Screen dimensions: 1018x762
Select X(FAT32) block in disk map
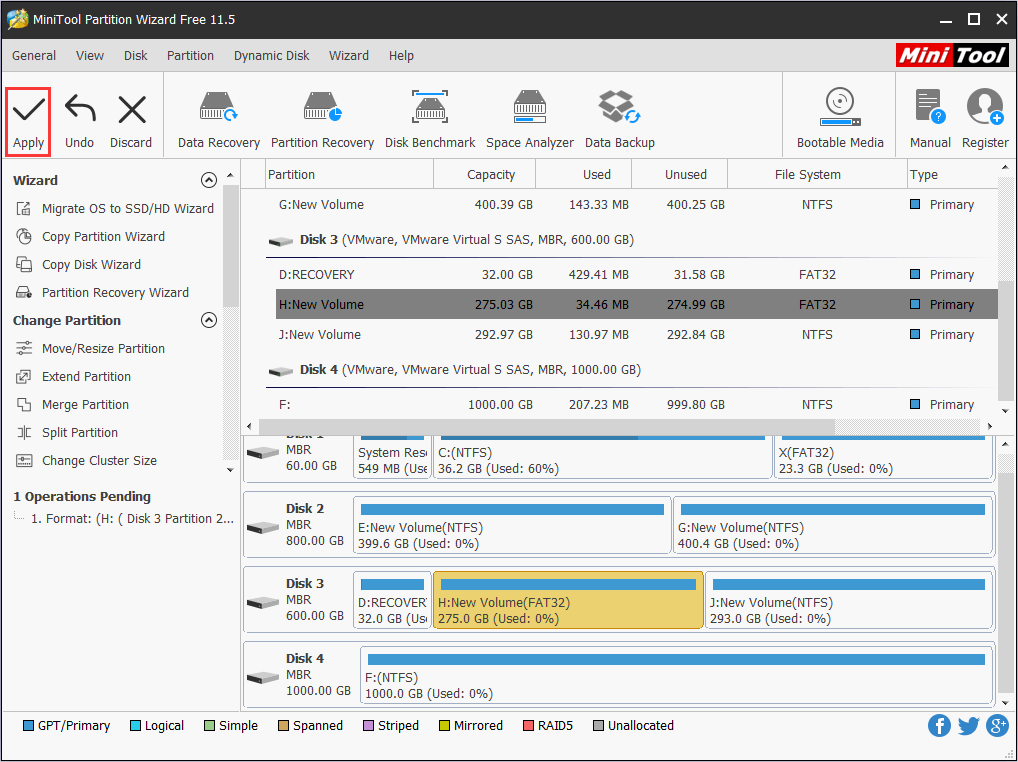point(883,458)
